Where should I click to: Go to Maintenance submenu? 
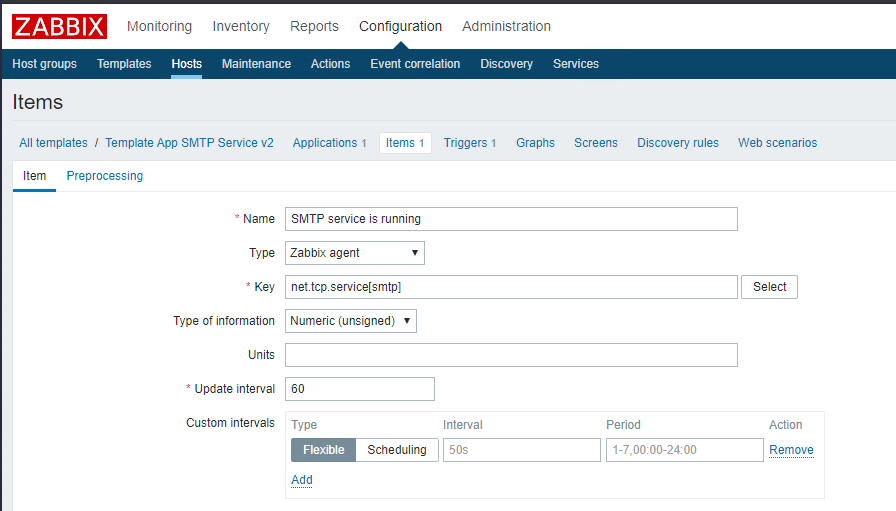[x=256, y=64]
